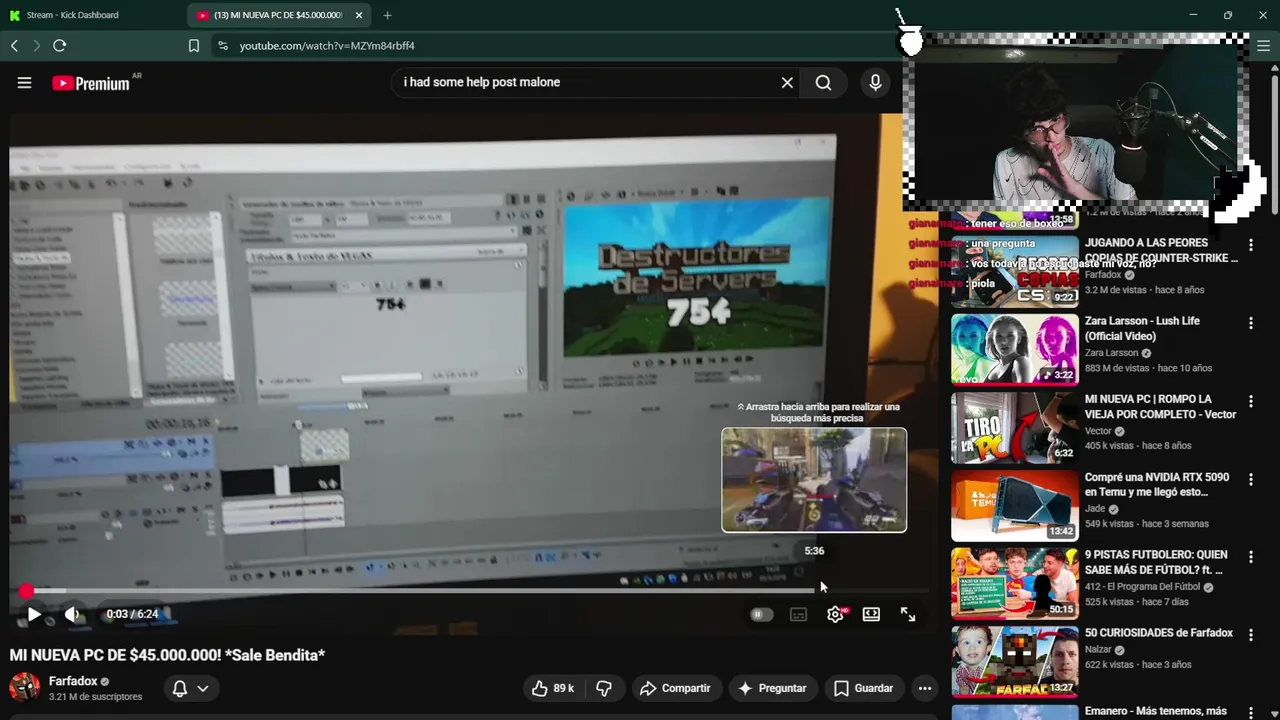Open the notification bell dropdown
1280x720 pixels.
190,688
